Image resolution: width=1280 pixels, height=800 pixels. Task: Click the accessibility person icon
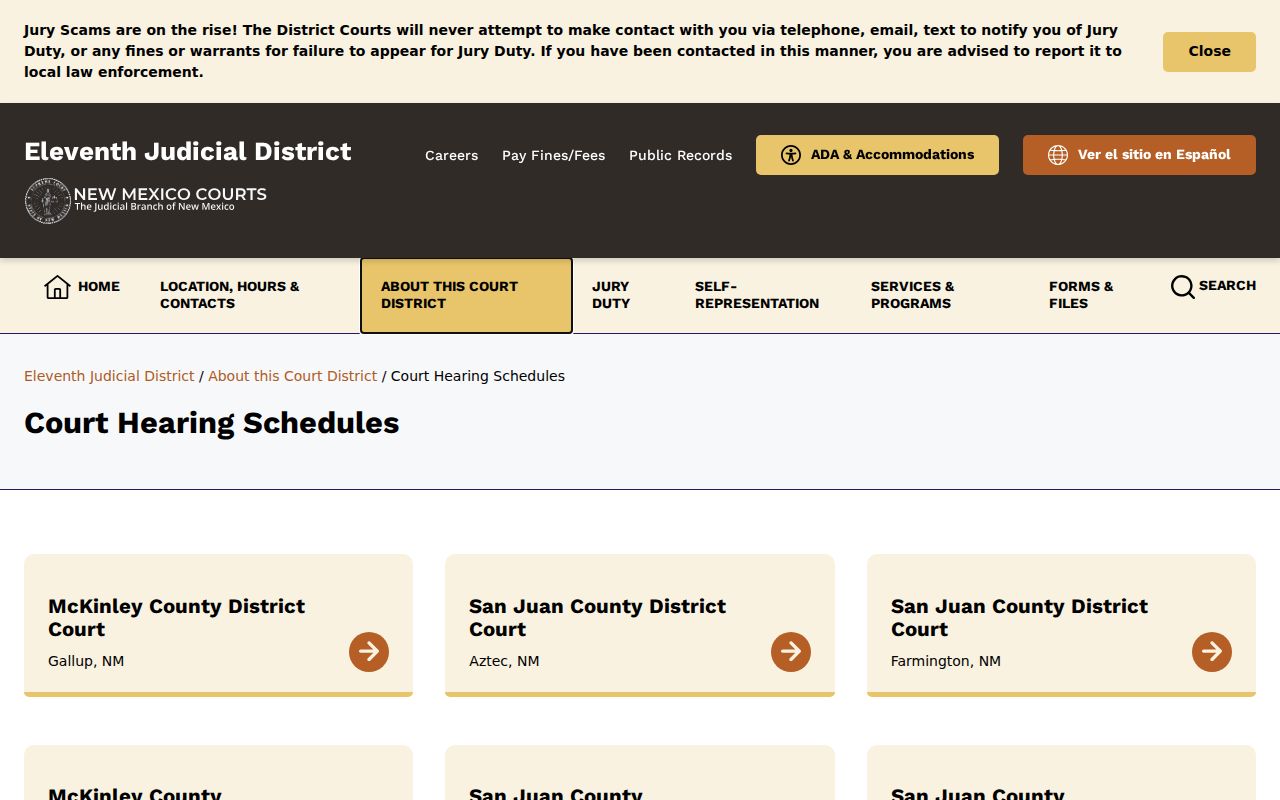point(791,155)
